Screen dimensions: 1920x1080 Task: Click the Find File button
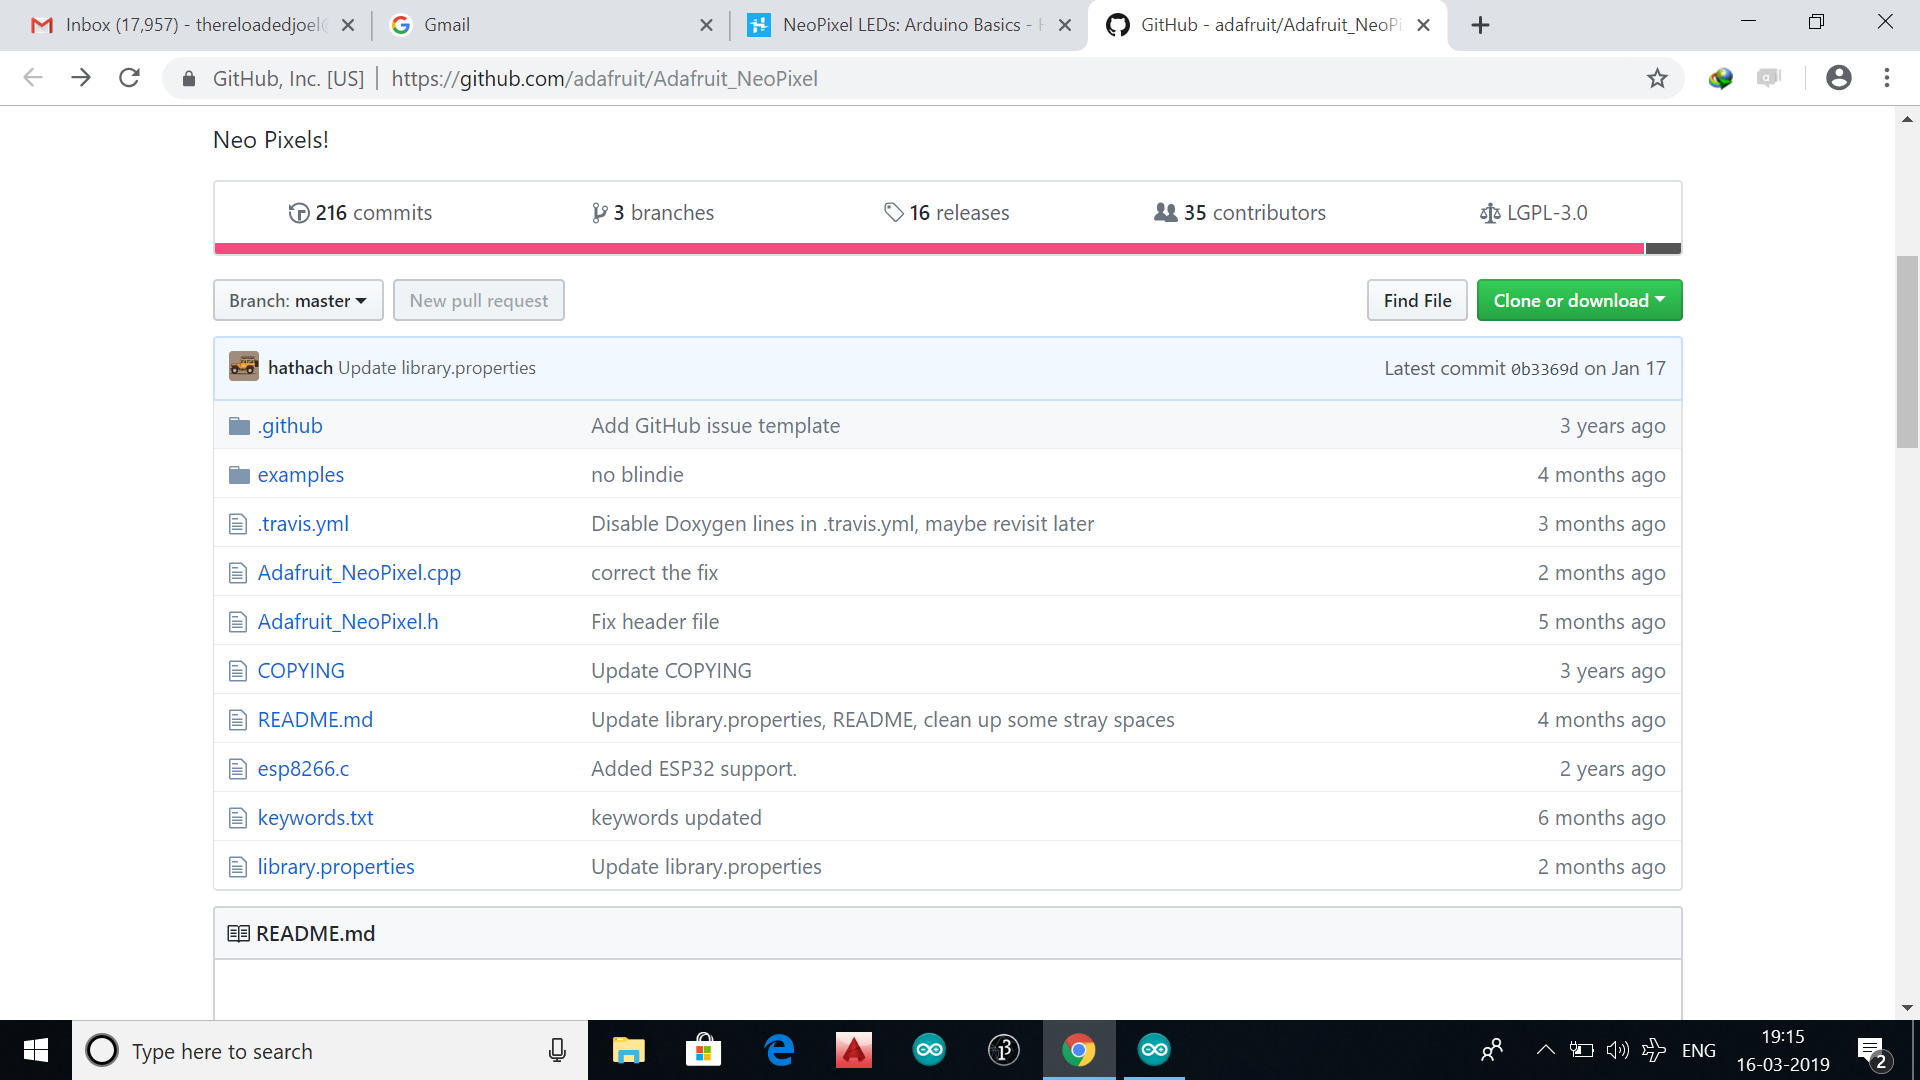point(1416,300)
